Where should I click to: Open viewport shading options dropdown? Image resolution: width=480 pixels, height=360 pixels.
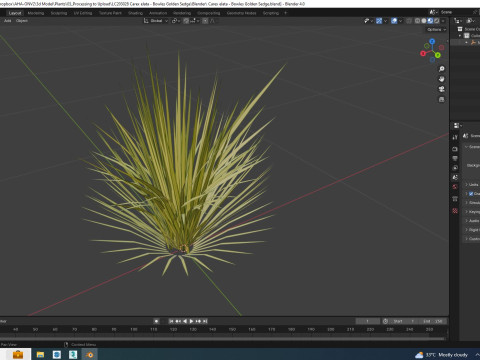(x=443, y=21)
